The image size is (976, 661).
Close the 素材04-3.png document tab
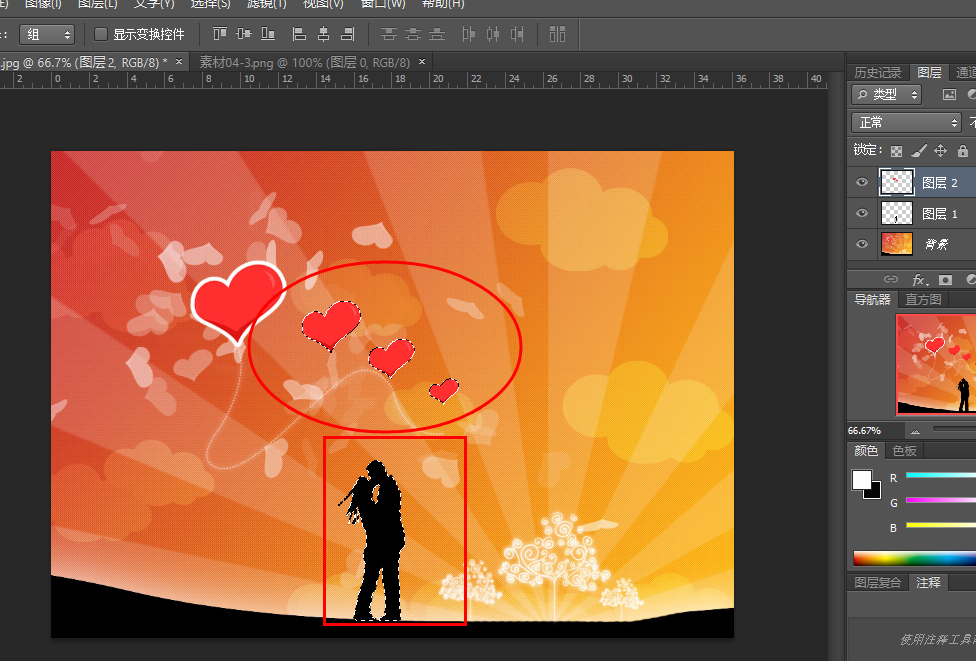pyautogui.click(x=422, y=62)
